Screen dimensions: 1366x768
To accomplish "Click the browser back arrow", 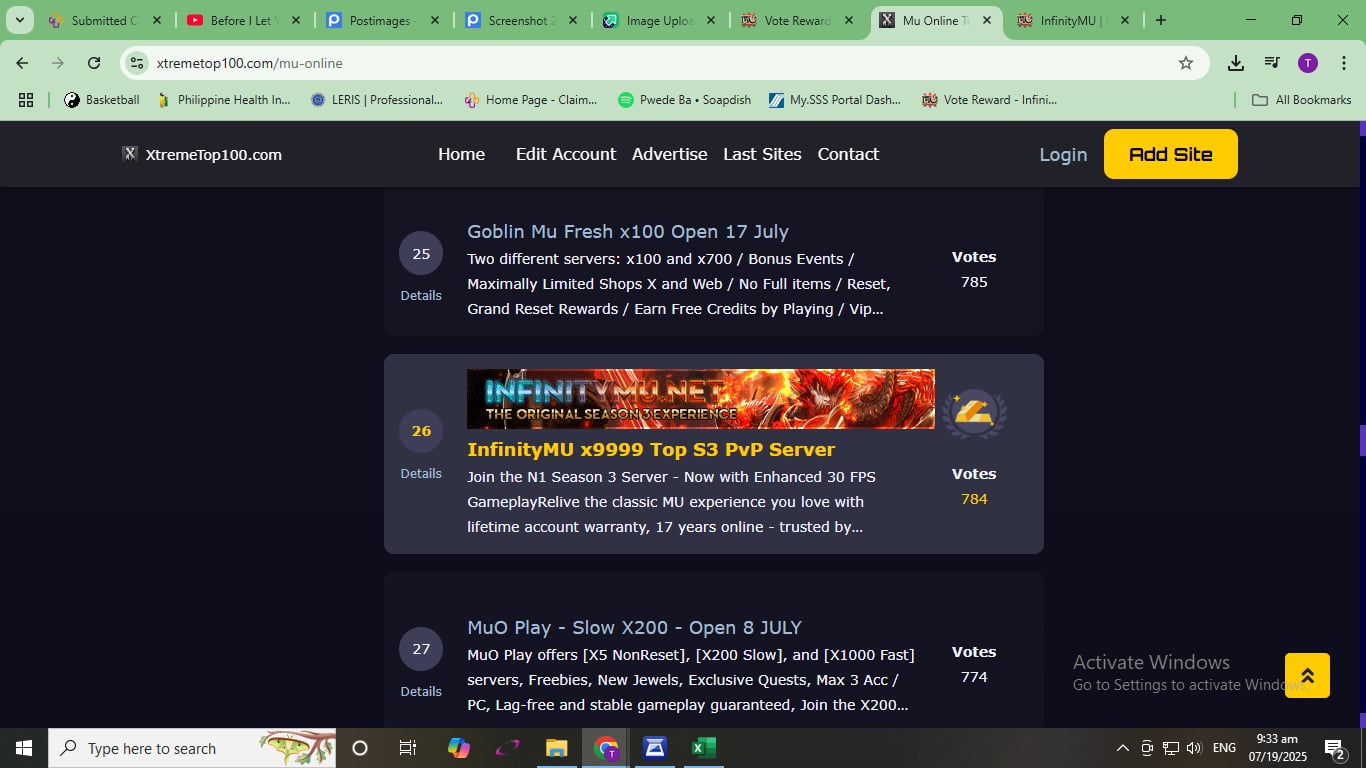I will tap(22, 63).
